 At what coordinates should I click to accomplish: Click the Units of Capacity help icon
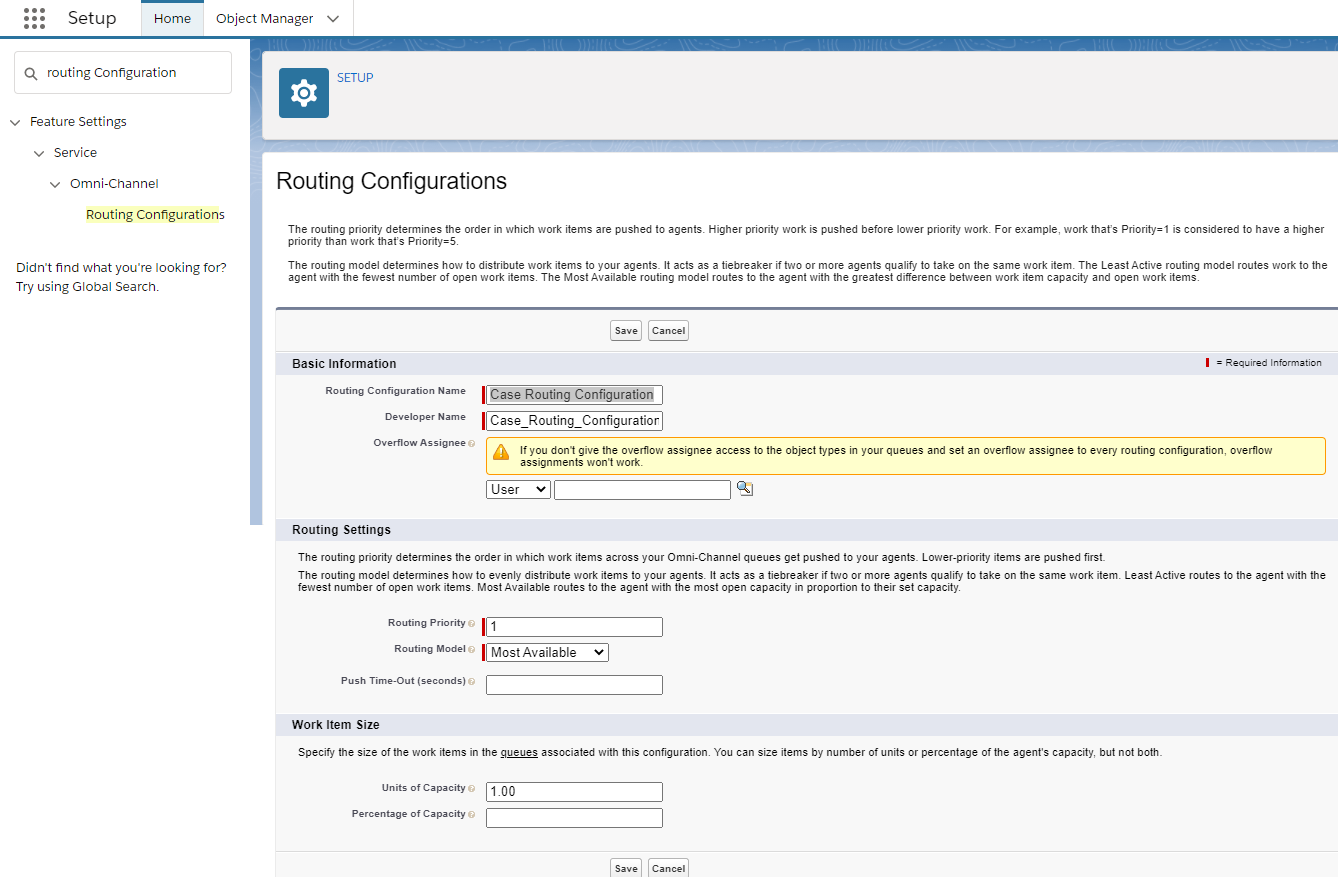473,789
